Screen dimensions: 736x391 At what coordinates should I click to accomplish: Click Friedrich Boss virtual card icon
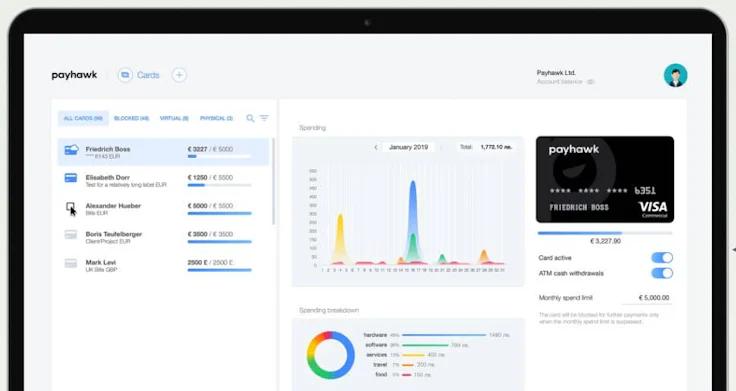(71, 150)
